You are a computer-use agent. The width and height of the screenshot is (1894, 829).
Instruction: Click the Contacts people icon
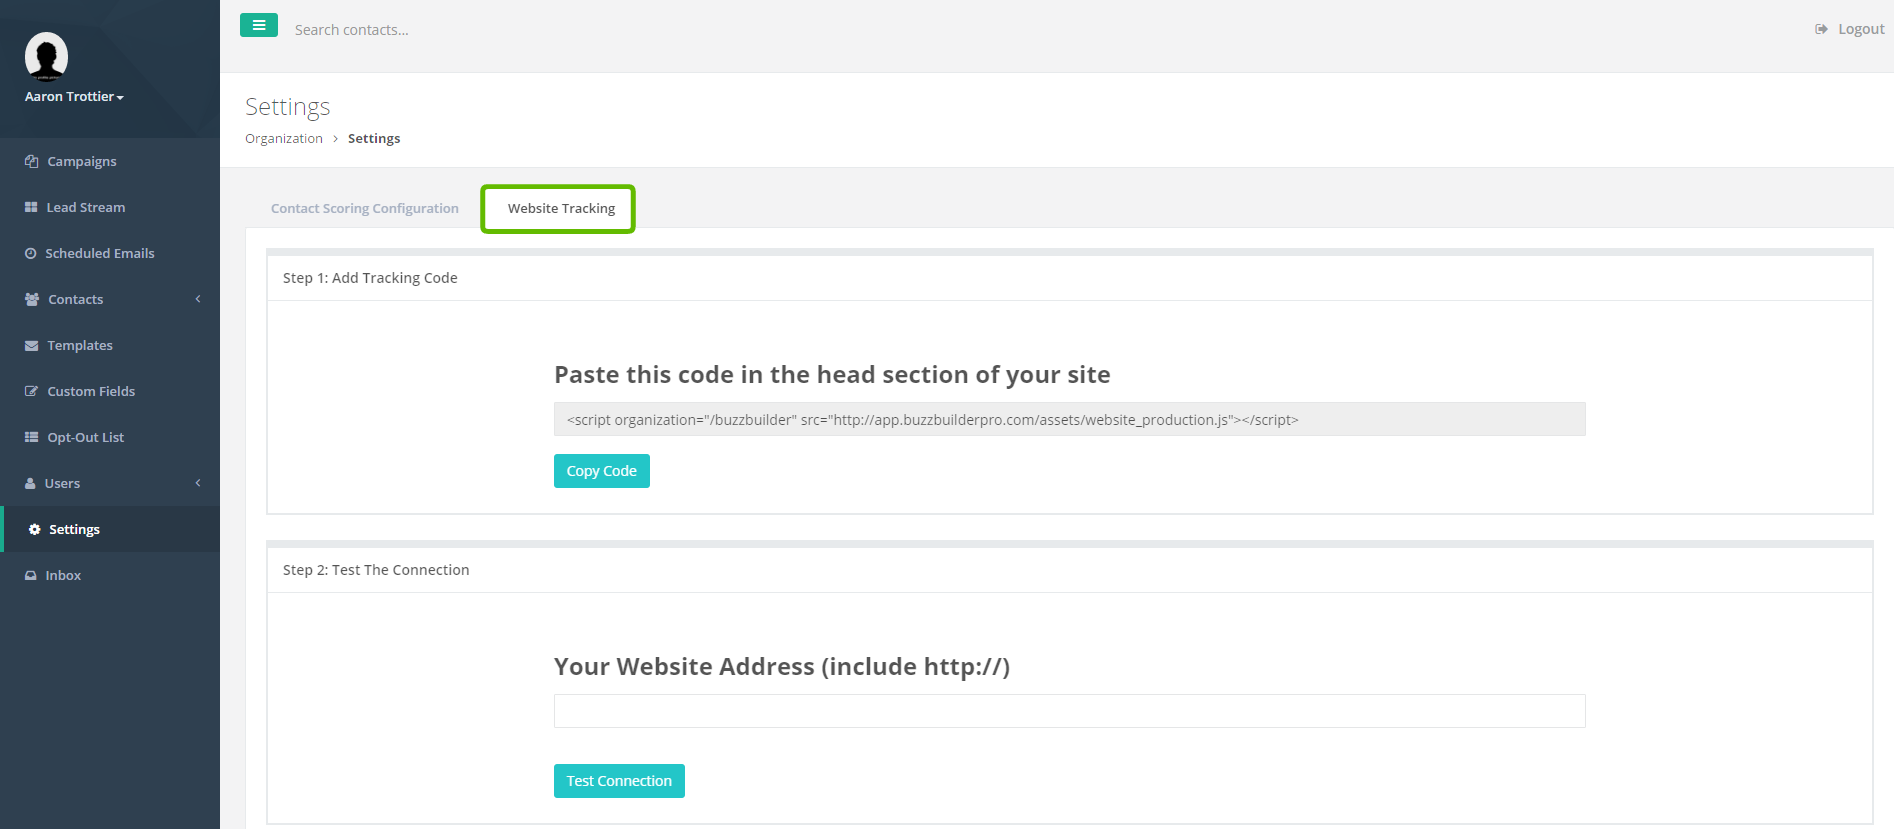point(32,299)
